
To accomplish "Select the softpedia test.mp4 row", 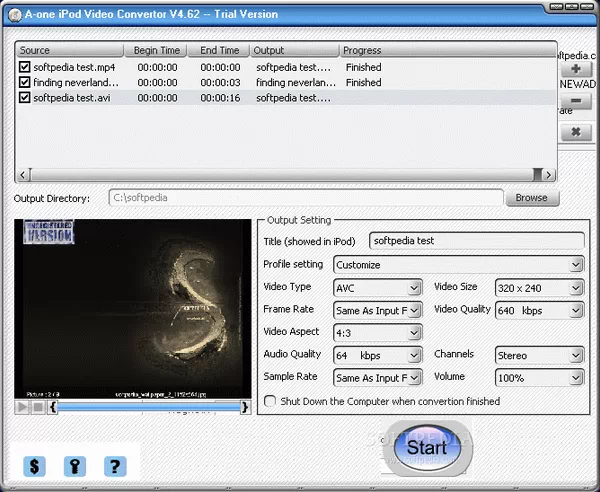I will point(286,67).
